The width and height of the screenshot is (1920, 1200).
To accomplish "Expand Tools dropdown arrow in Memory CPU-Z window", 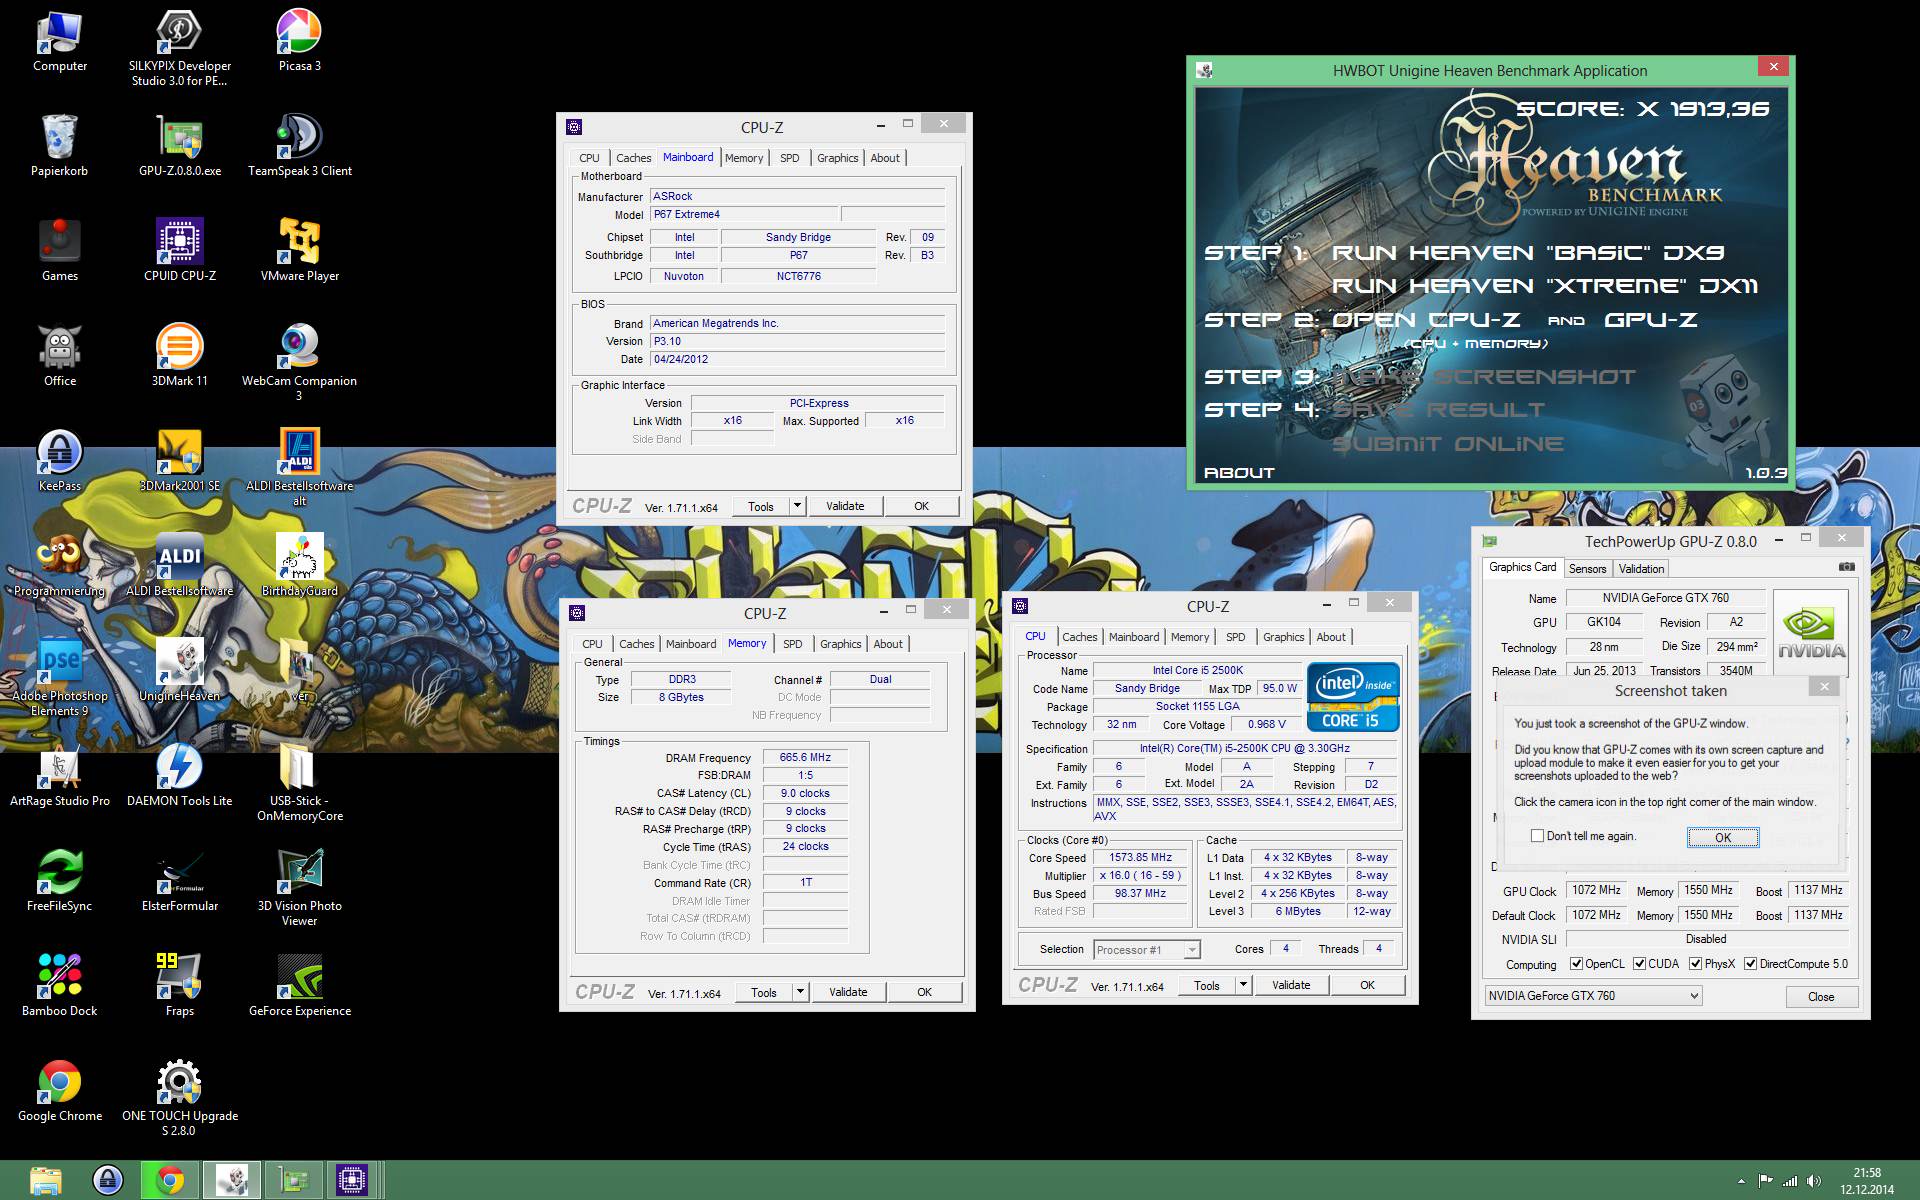I will (800, 992).
